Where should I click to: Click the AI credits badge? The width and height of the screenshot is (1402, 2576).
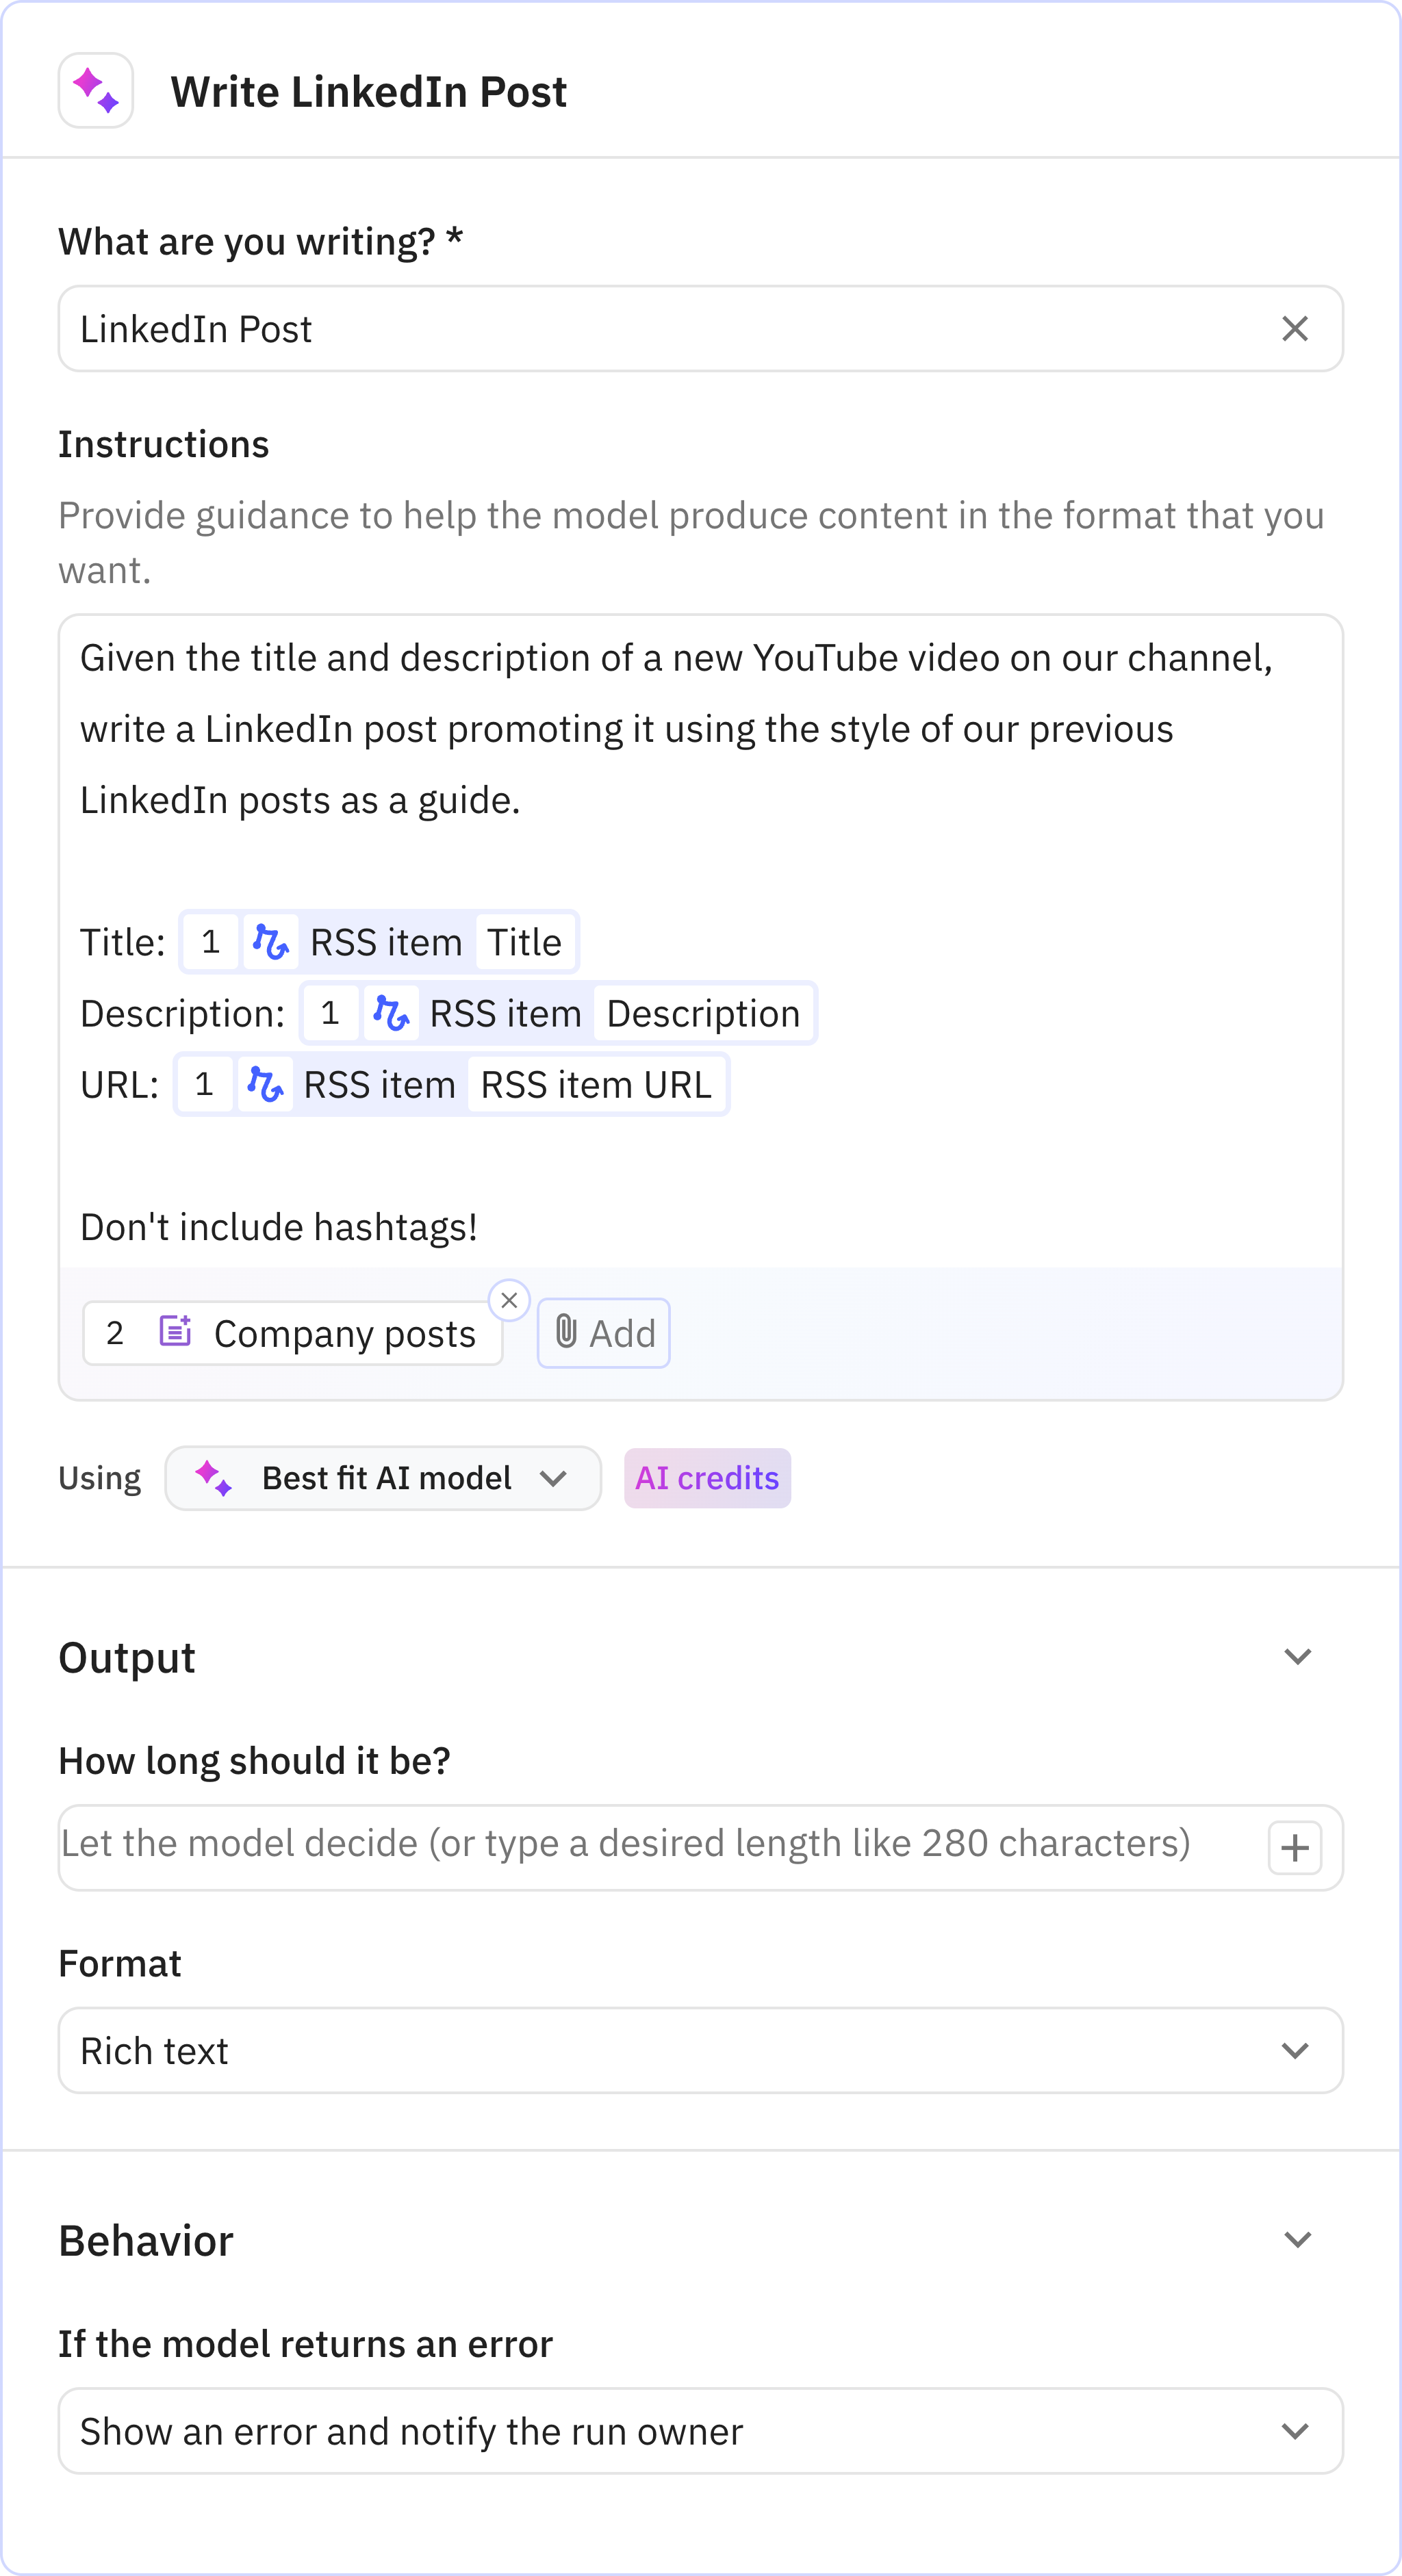pos(707,1478)
